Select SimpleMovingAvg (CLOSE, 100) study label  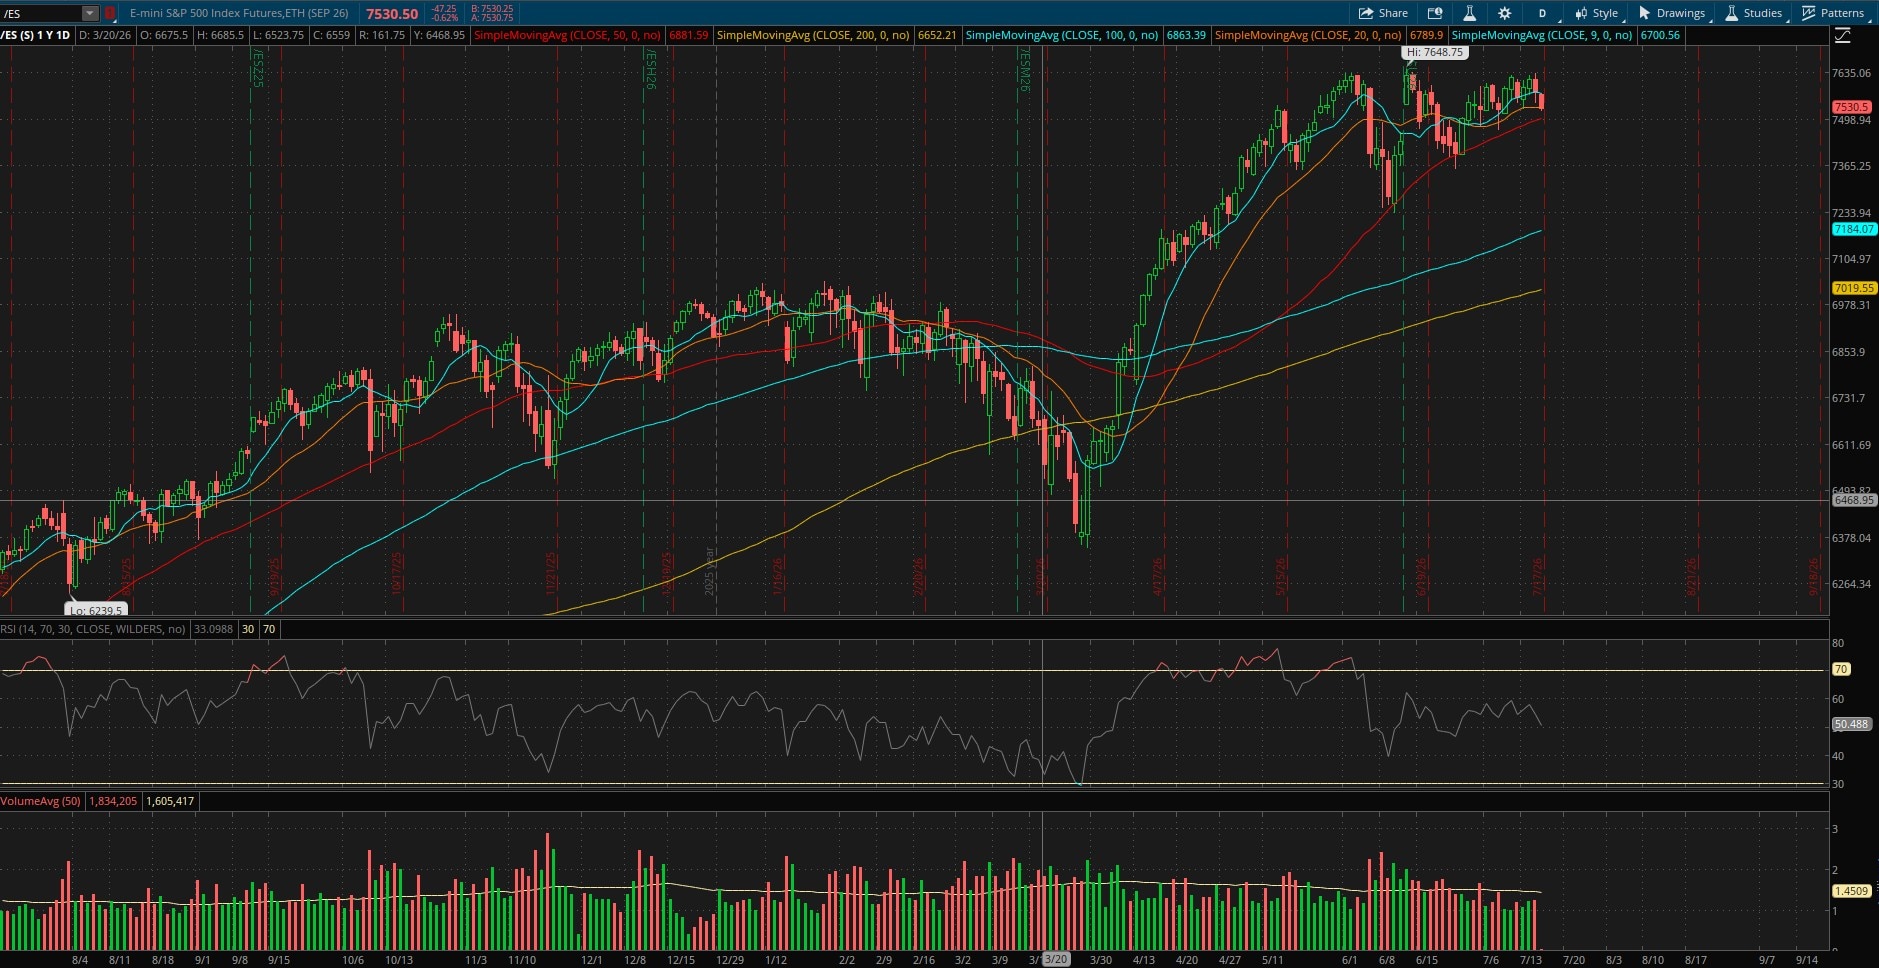coord(1062,35)
